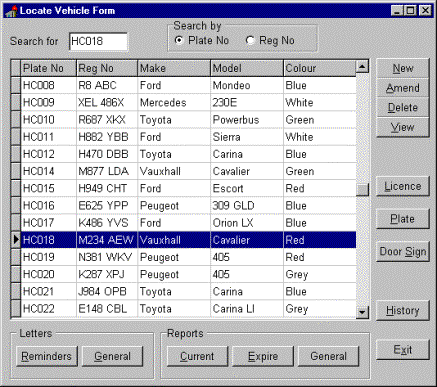This screenshot has width=437, height=387.
Task: Select the row selector for HC018
Action: (16, 240)
